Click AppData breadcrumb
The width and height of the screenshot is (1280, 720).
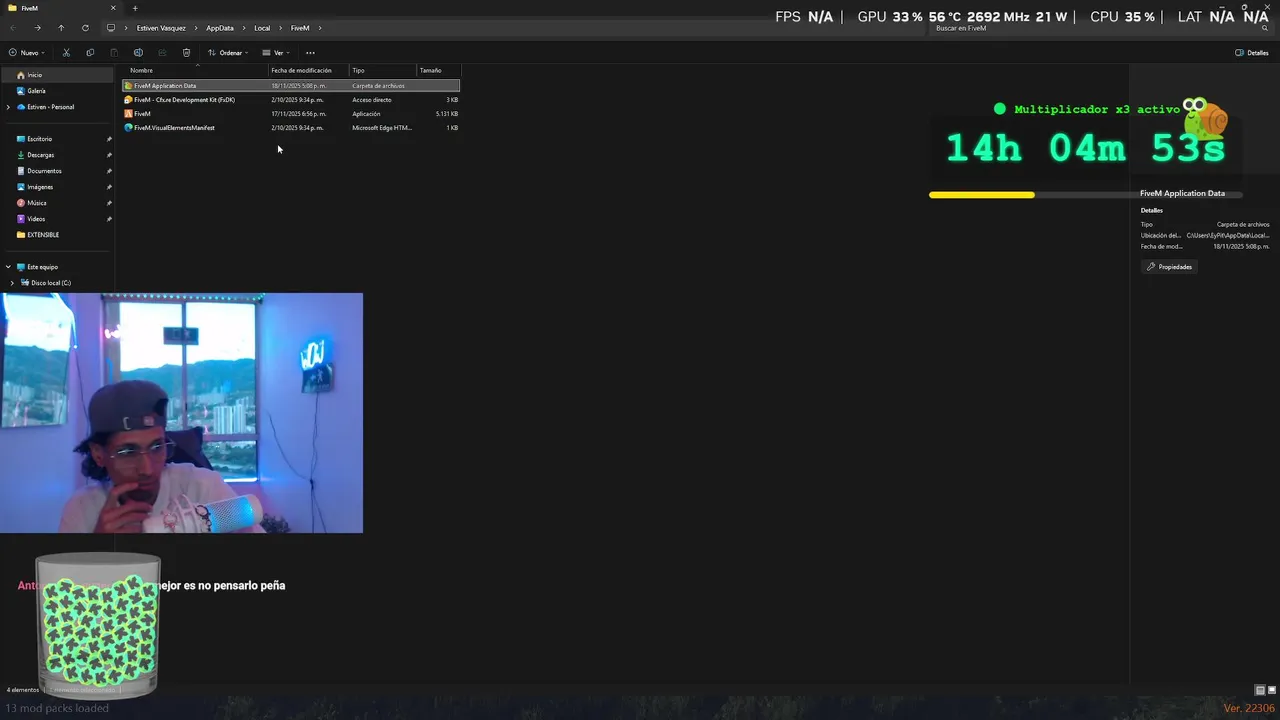pos(220,28)
